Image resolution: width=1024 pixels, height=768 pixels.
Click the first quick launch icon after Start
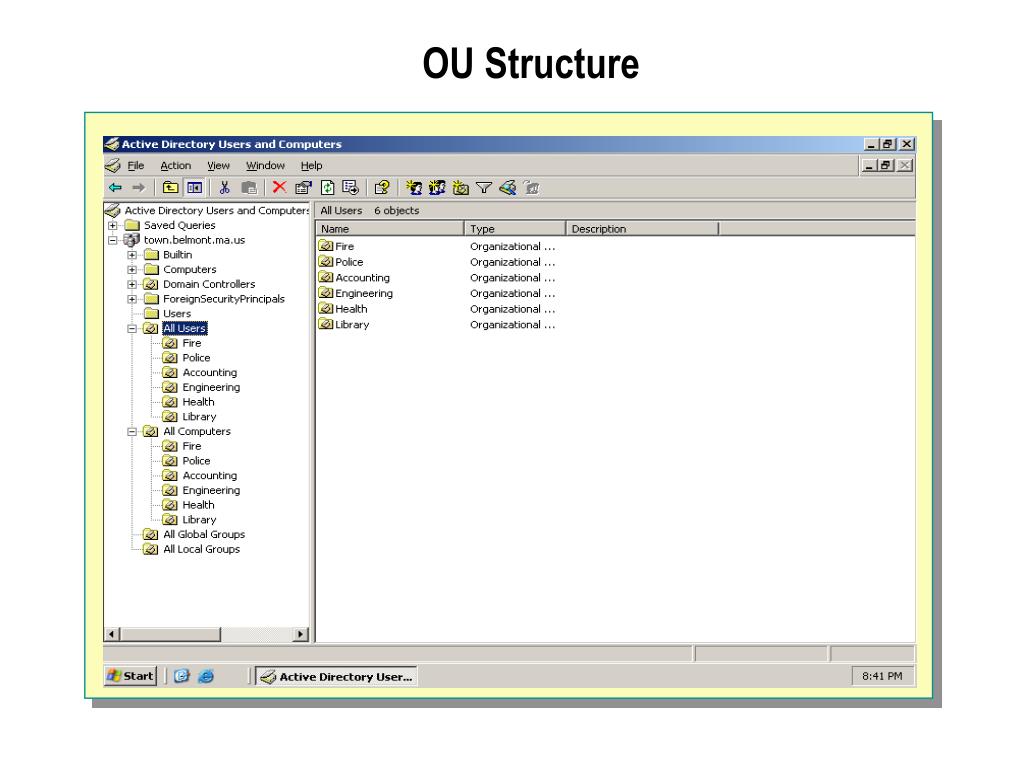click(x=182, y=677)
